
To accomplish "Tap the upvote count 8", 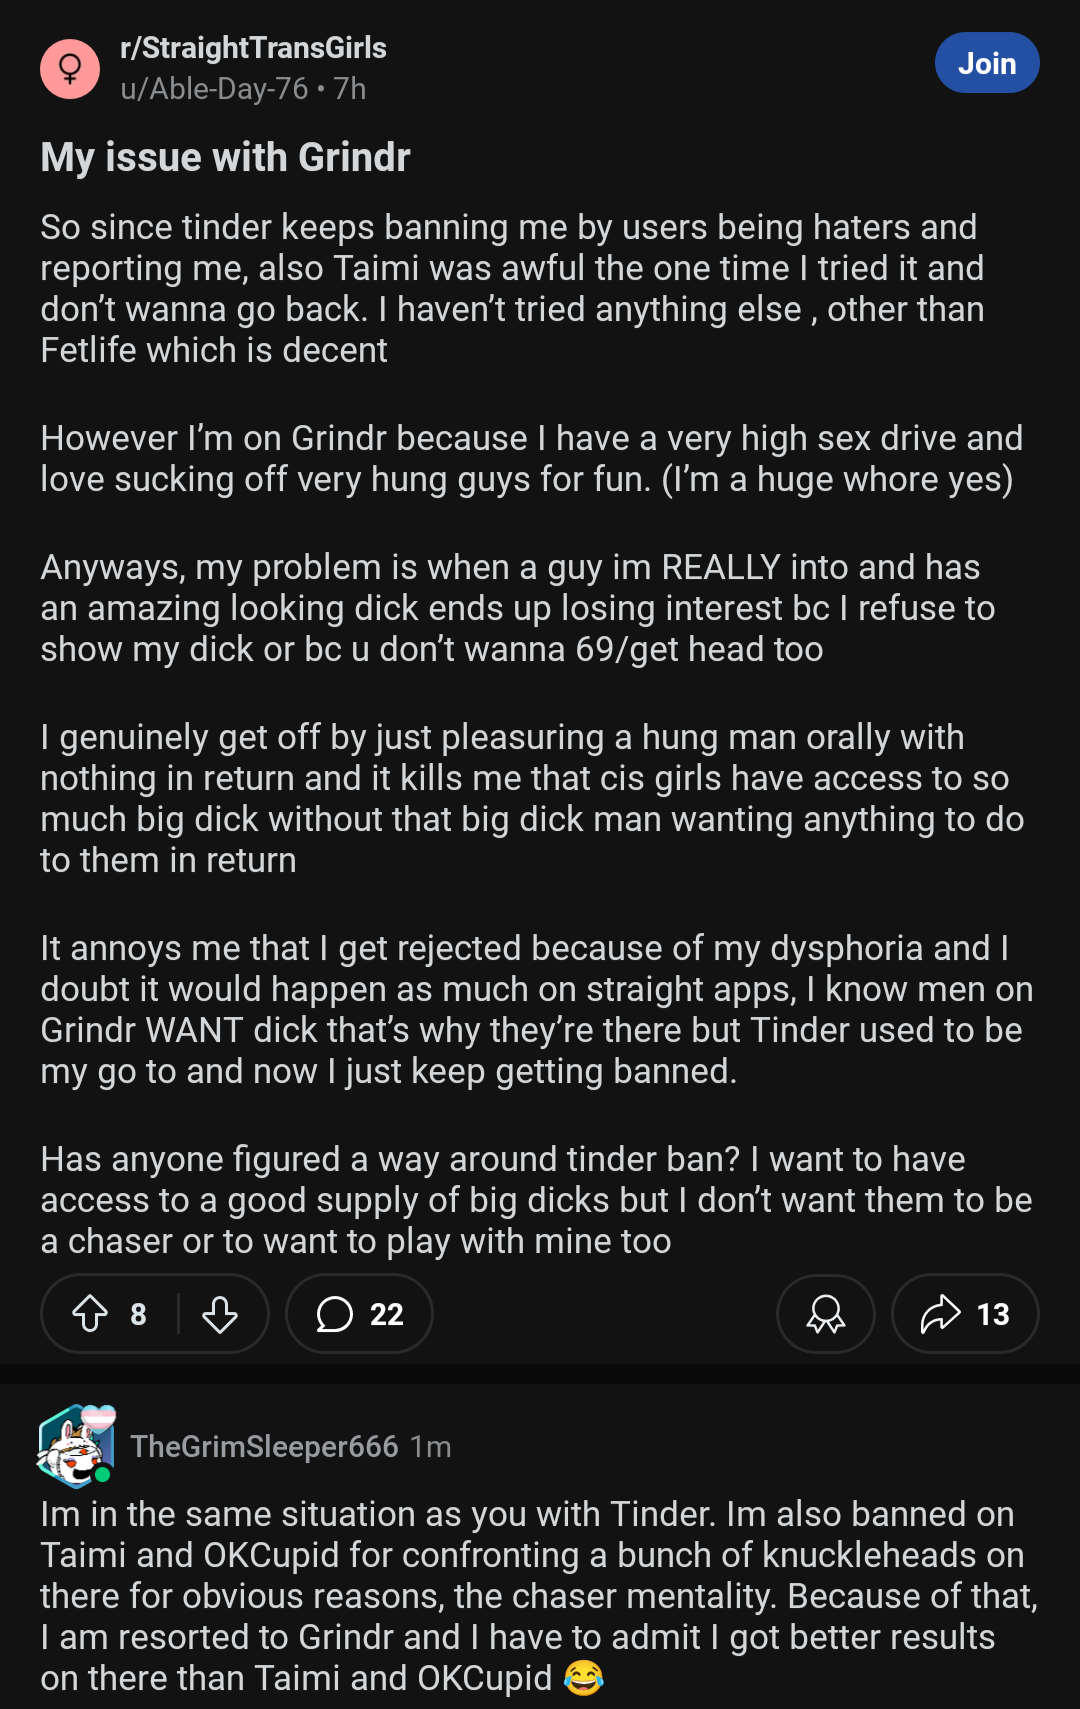I will (x=139, y=1314).
